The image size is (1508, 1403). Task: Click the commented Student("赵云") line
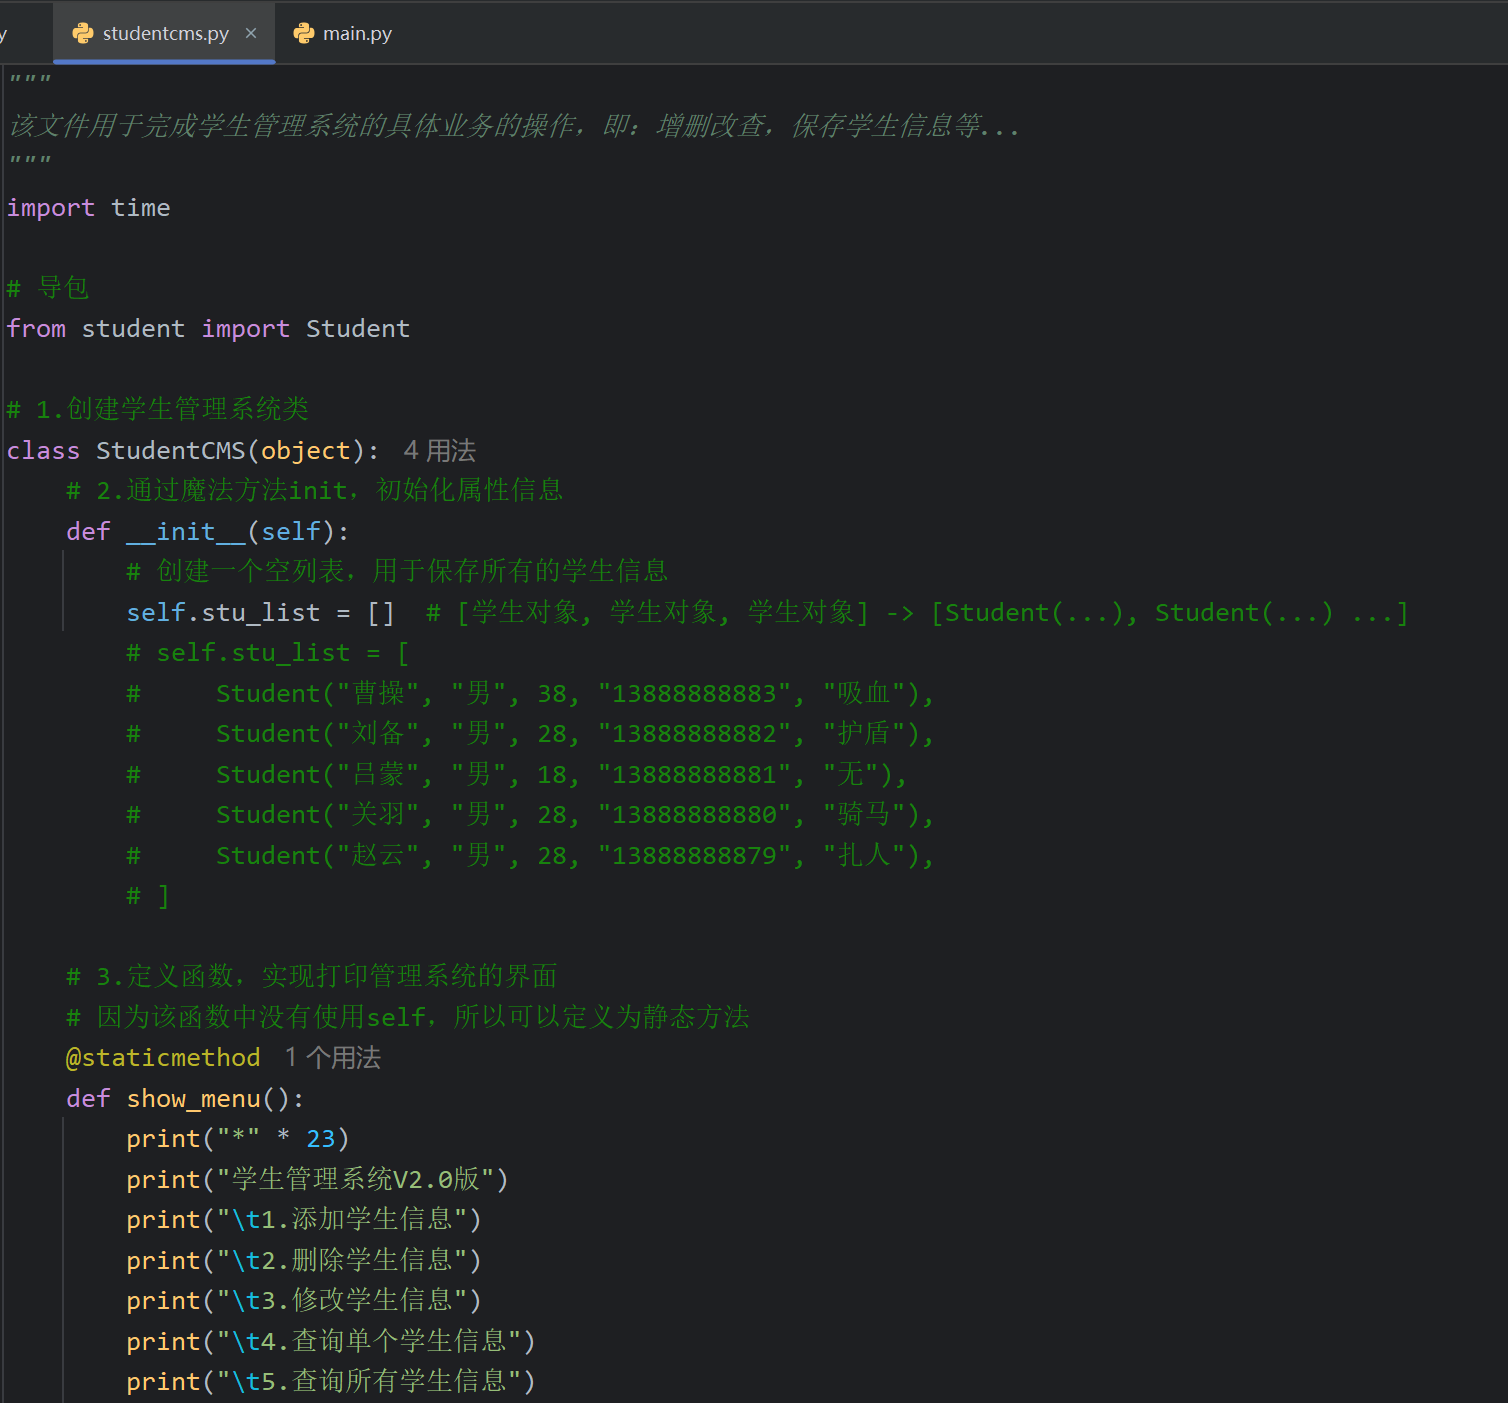tap(530, 856)
